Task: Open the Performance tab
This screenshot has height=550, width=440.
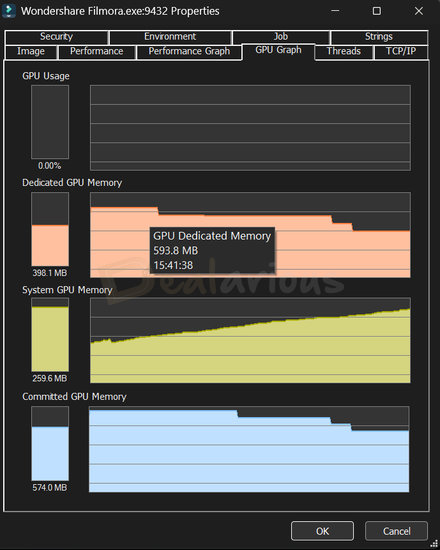Action: point(96,52)
